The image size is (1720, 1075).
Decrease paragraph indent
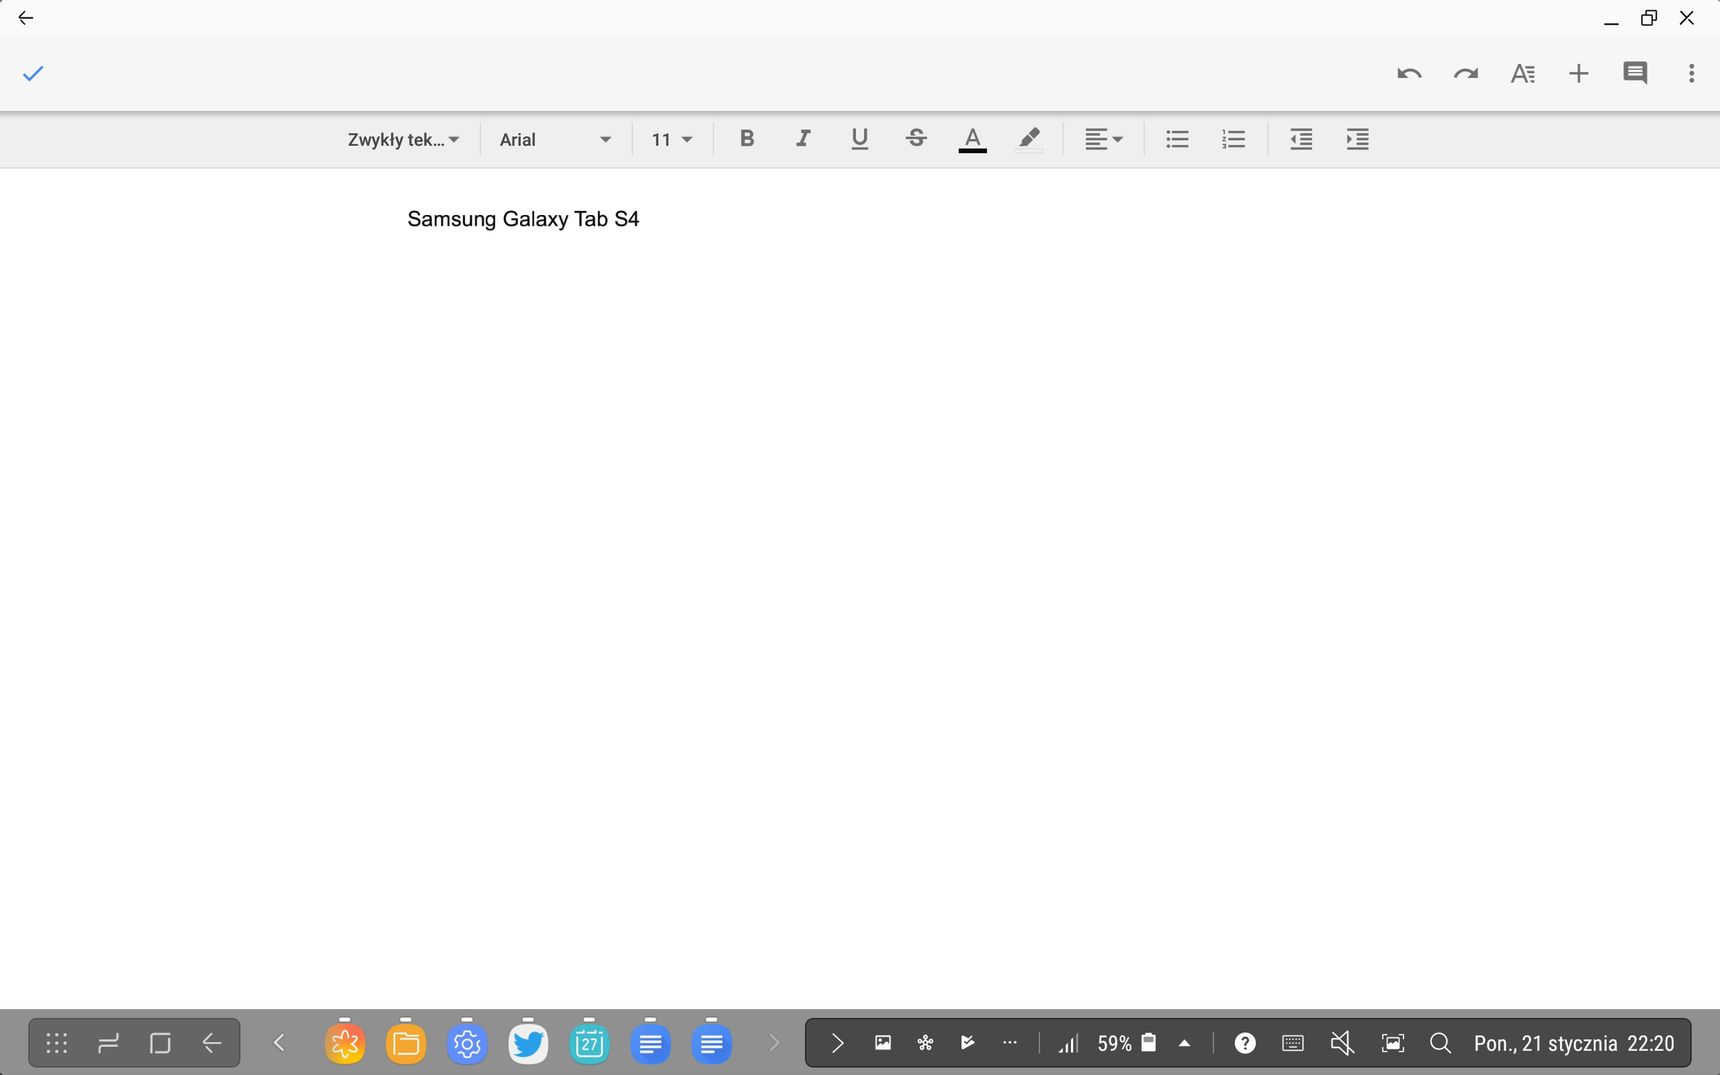pyautogui.click(x=1301, y=140)
